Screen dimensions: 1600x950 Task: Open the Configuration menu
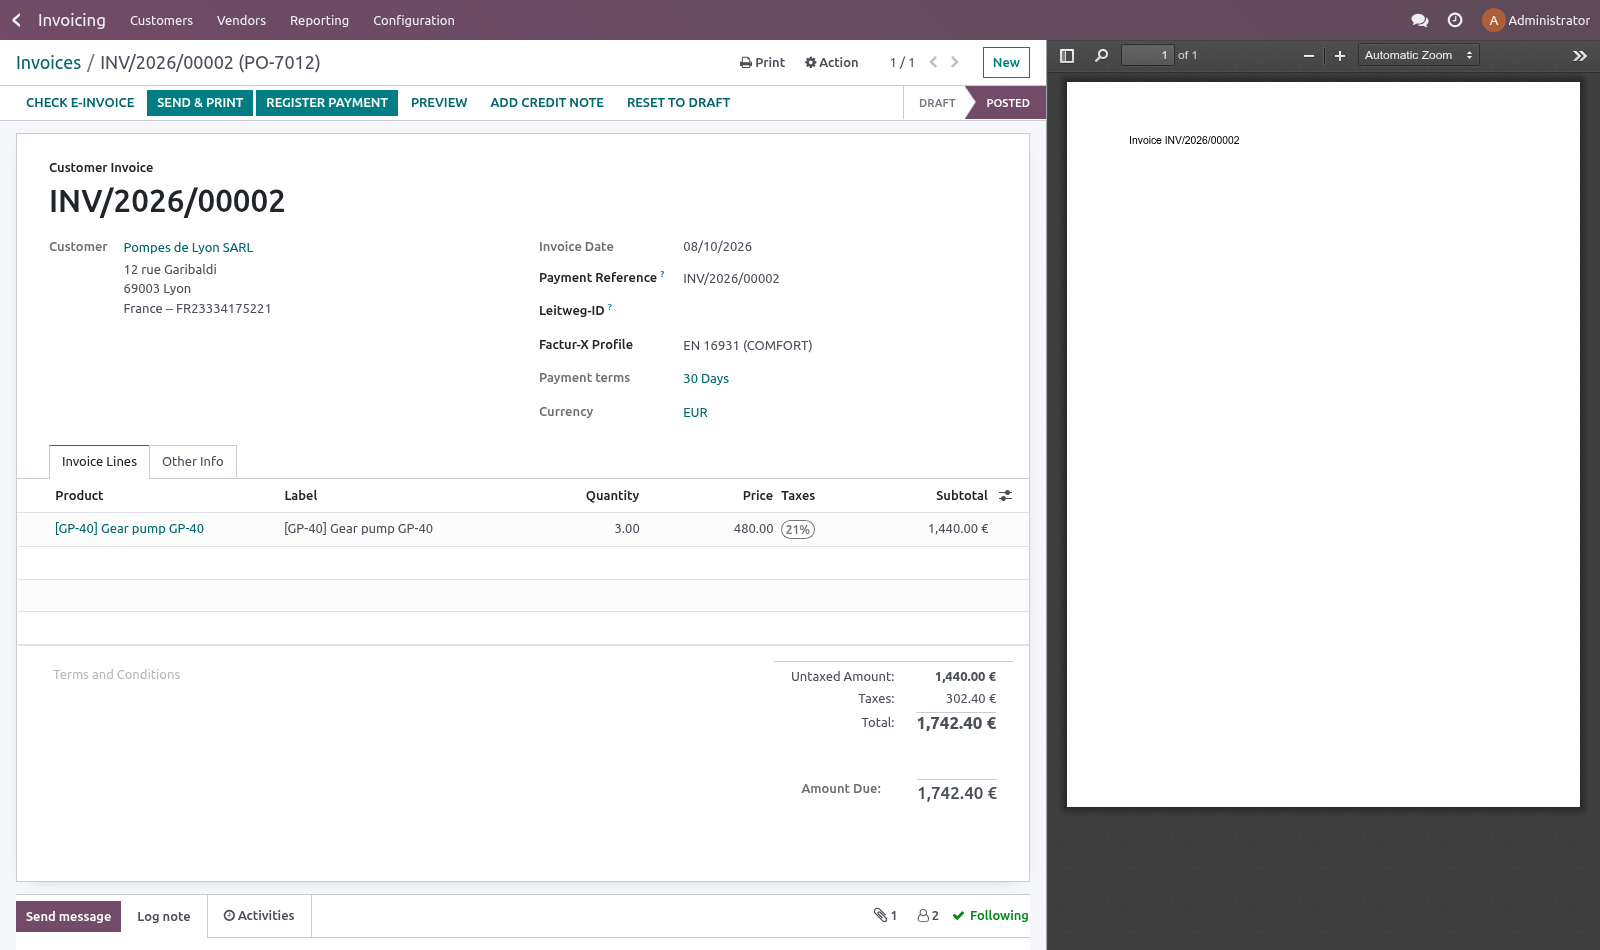coord(414,20)
